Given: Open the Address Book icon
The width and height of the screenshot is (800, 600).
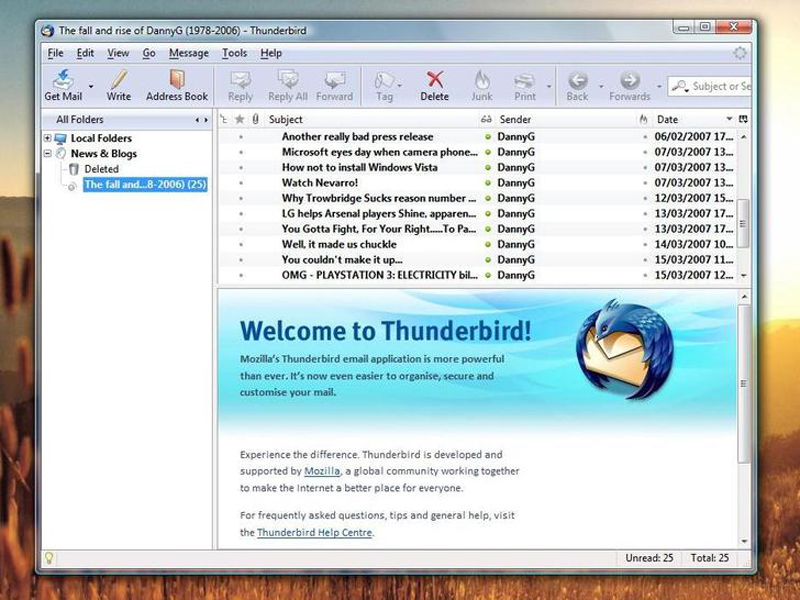Looking at the screenshot, I should [175, 83].
